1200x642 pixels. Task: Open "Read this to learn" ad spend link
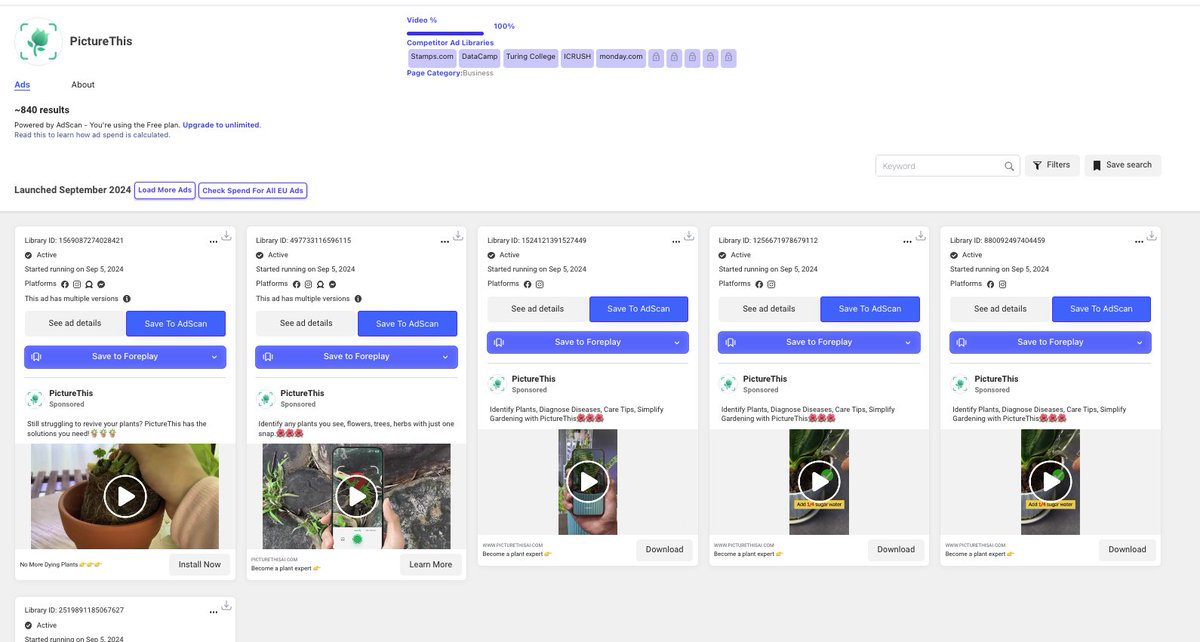click(x=92, y=135)
